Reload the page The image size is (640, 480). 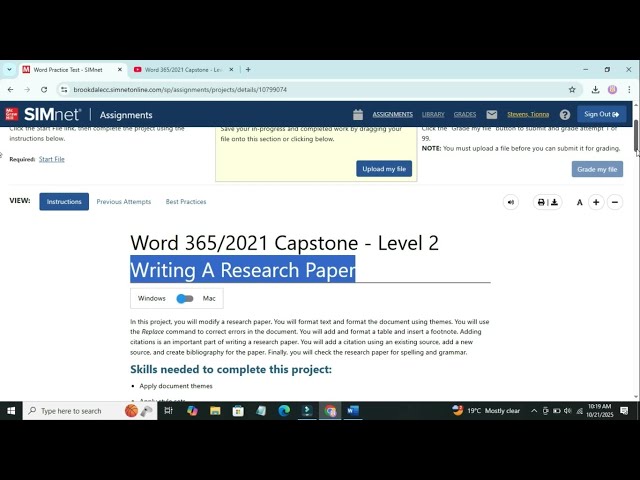click(x=44, y=89)
